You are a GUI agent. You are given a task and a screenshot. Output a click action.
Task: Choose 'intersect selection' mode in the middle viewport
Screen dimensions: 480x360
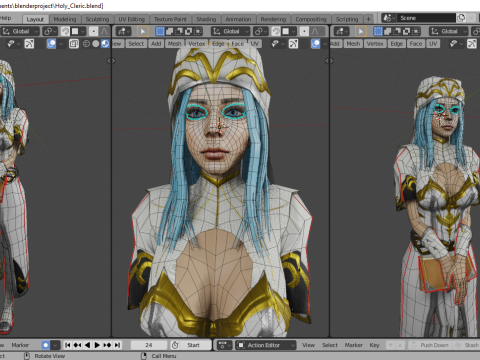click(x=198, y=31)
